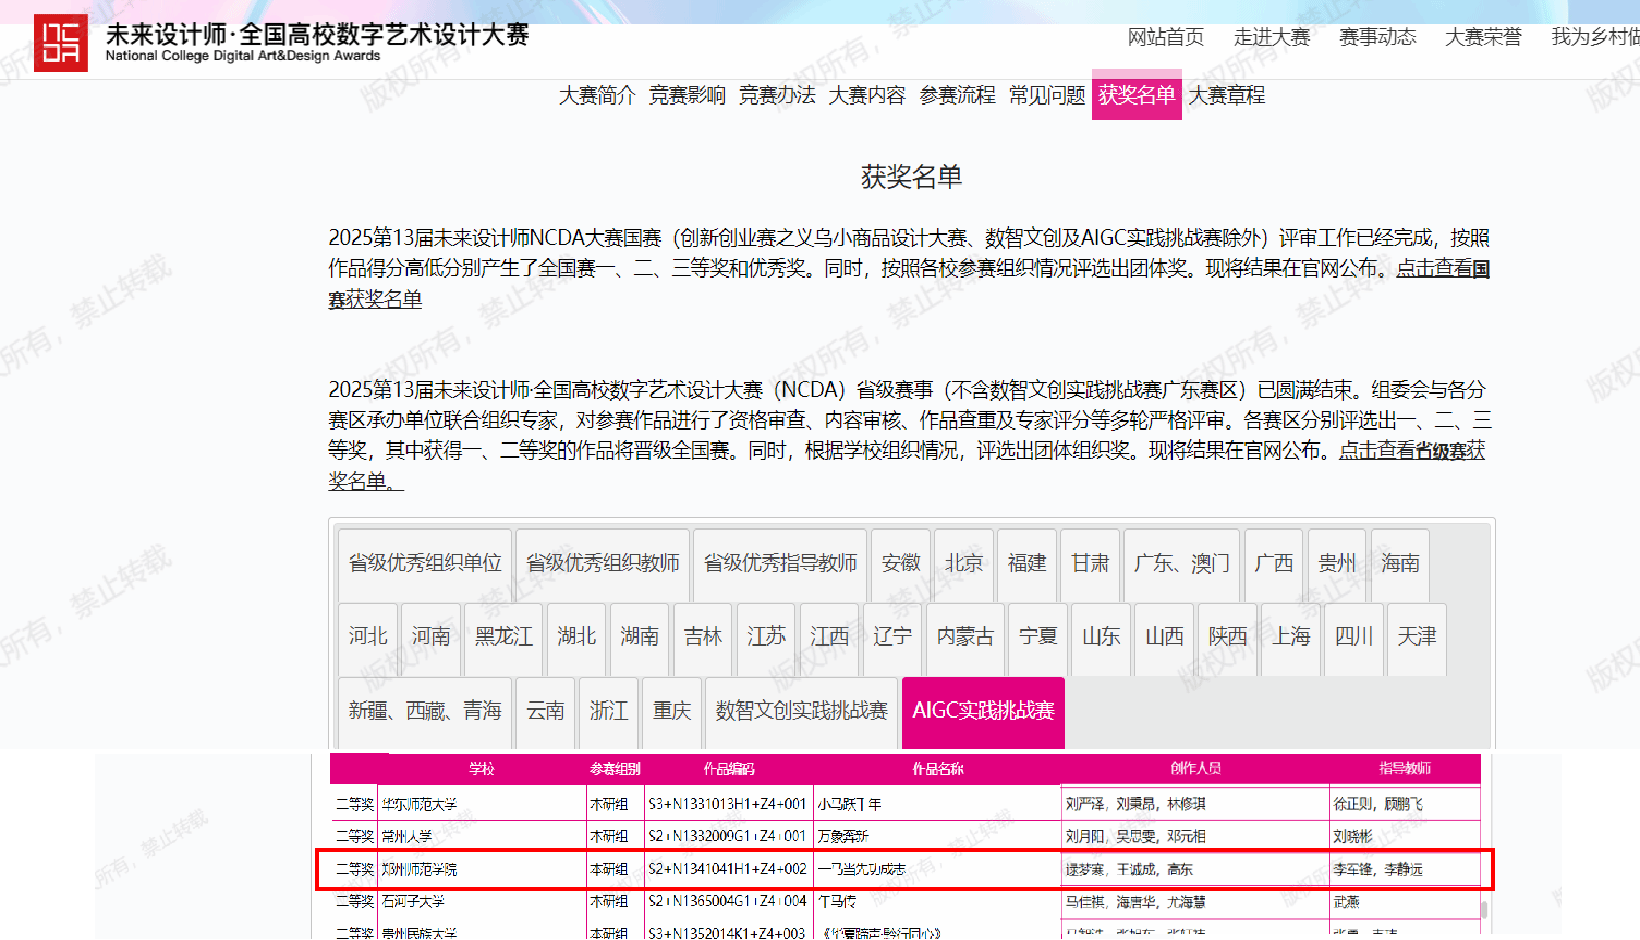The image size is (1640, 940).
Task: Switch to the 大赛简介 sub-menu tab
Action: [x=596, y=95]
